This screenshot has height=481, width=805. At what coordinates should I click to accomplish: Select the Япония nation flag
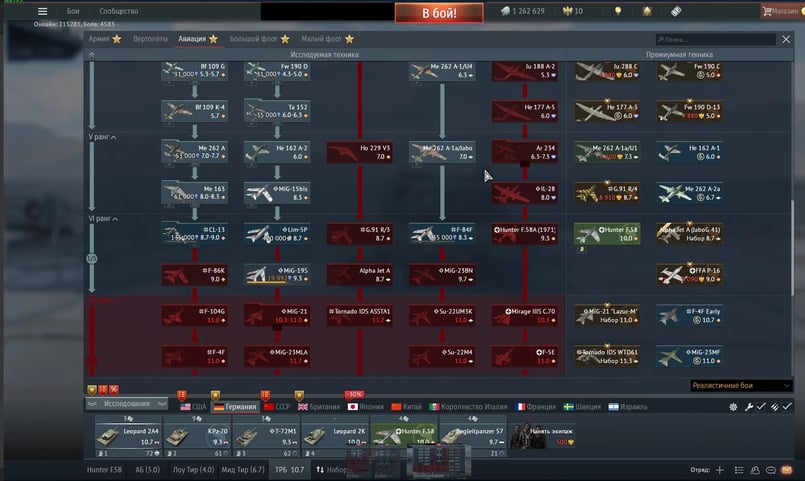(365, 407)
